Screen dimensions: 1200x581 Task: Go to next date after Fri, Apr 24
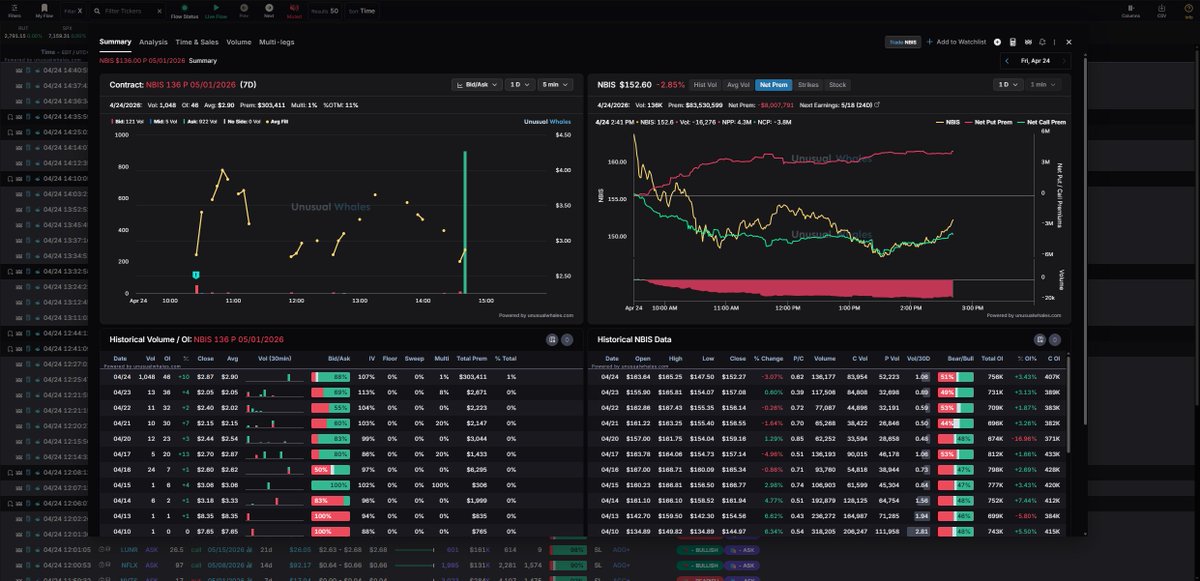coord(1064,60)
